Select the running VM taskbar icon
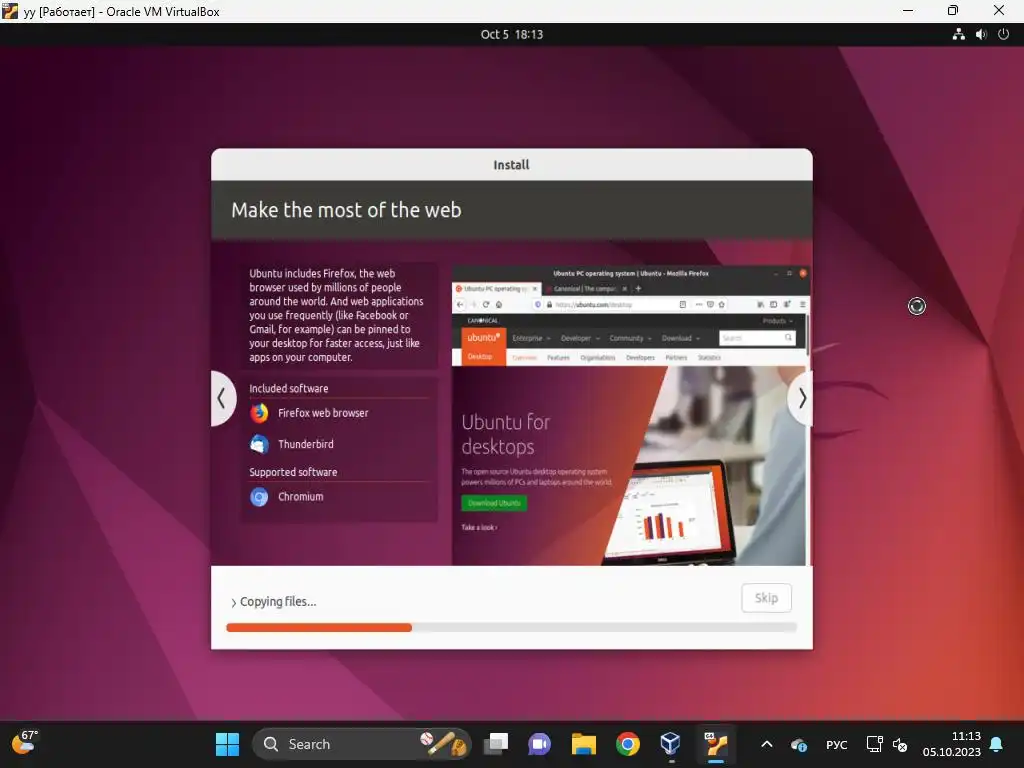This screenshot has height=768, width=1024. click(716, 744)
